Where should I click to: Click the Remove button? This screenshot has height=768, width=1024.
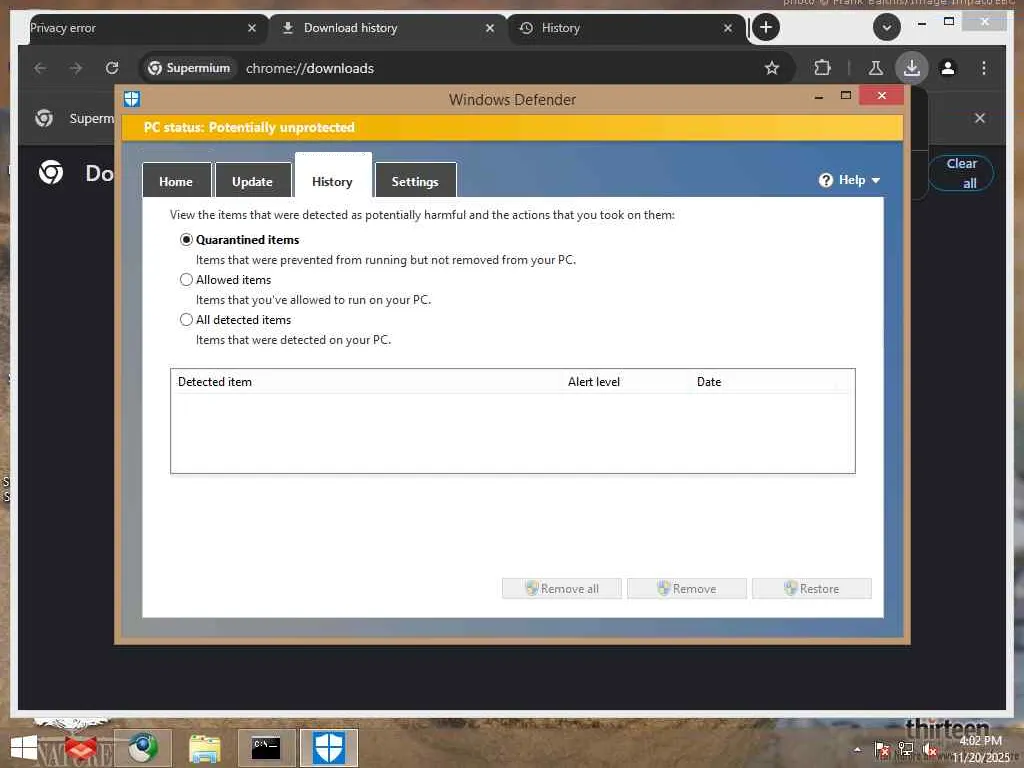[686, 588]
